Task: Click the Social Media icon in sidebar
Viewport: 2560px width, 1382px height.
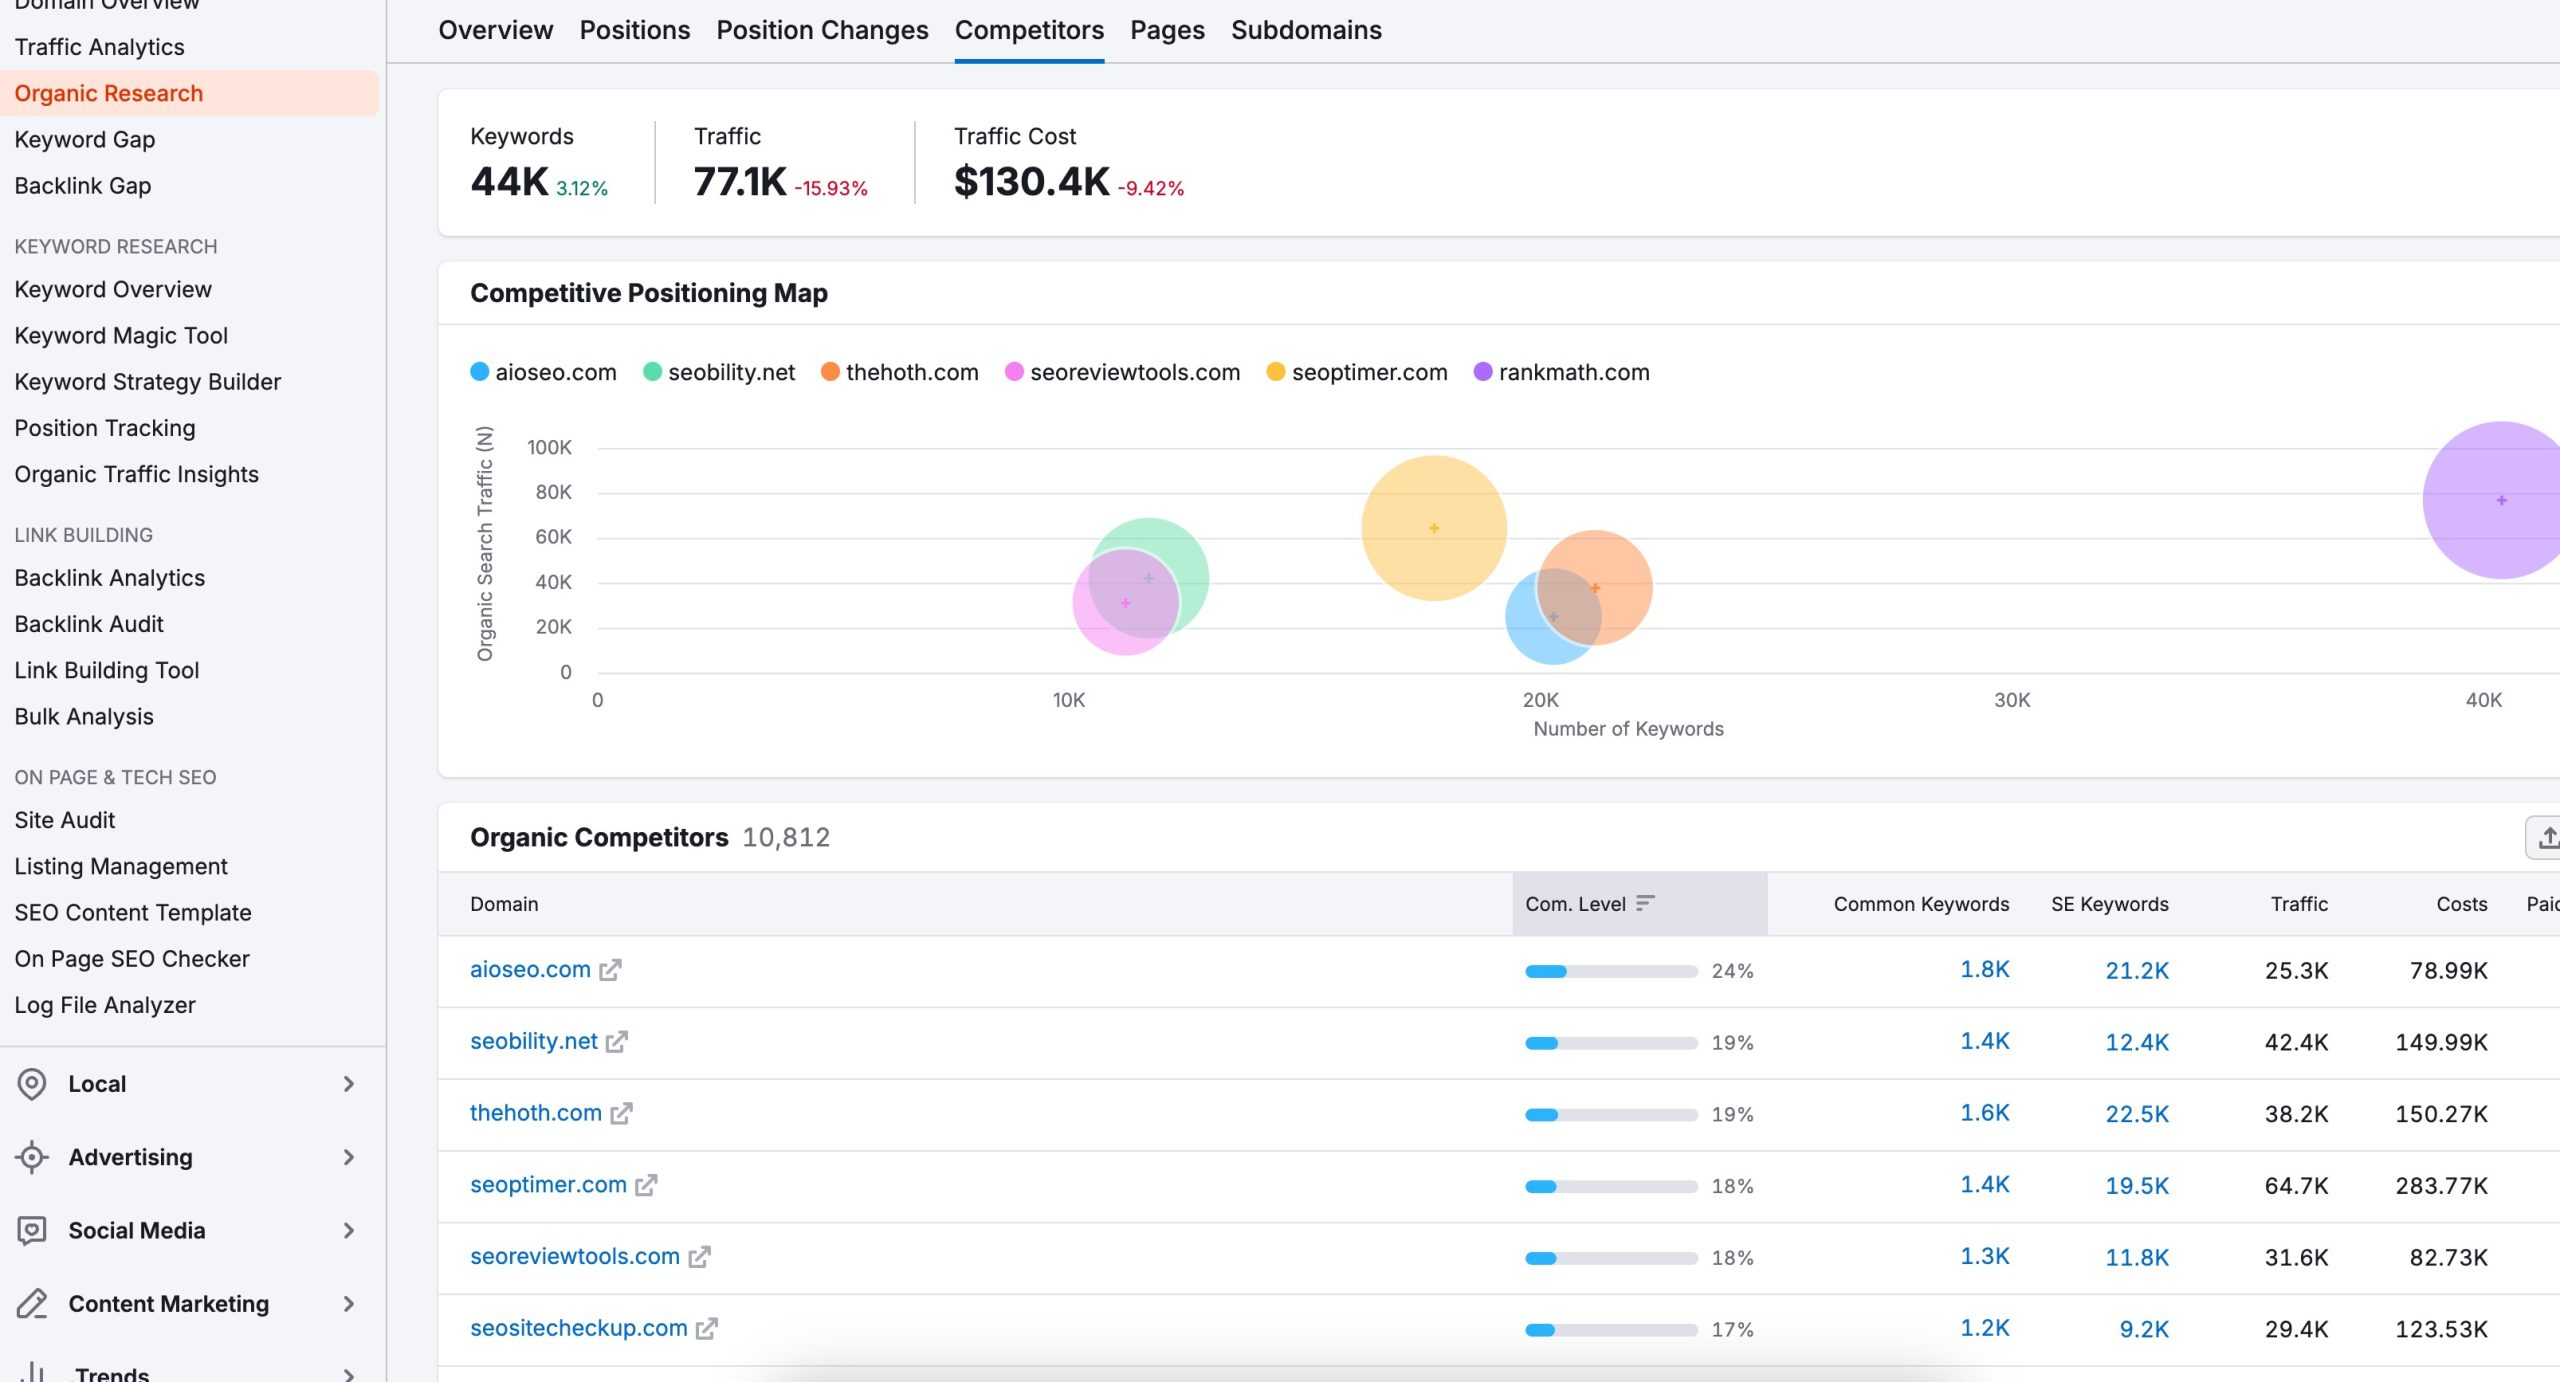Action: coord(31,1231)
